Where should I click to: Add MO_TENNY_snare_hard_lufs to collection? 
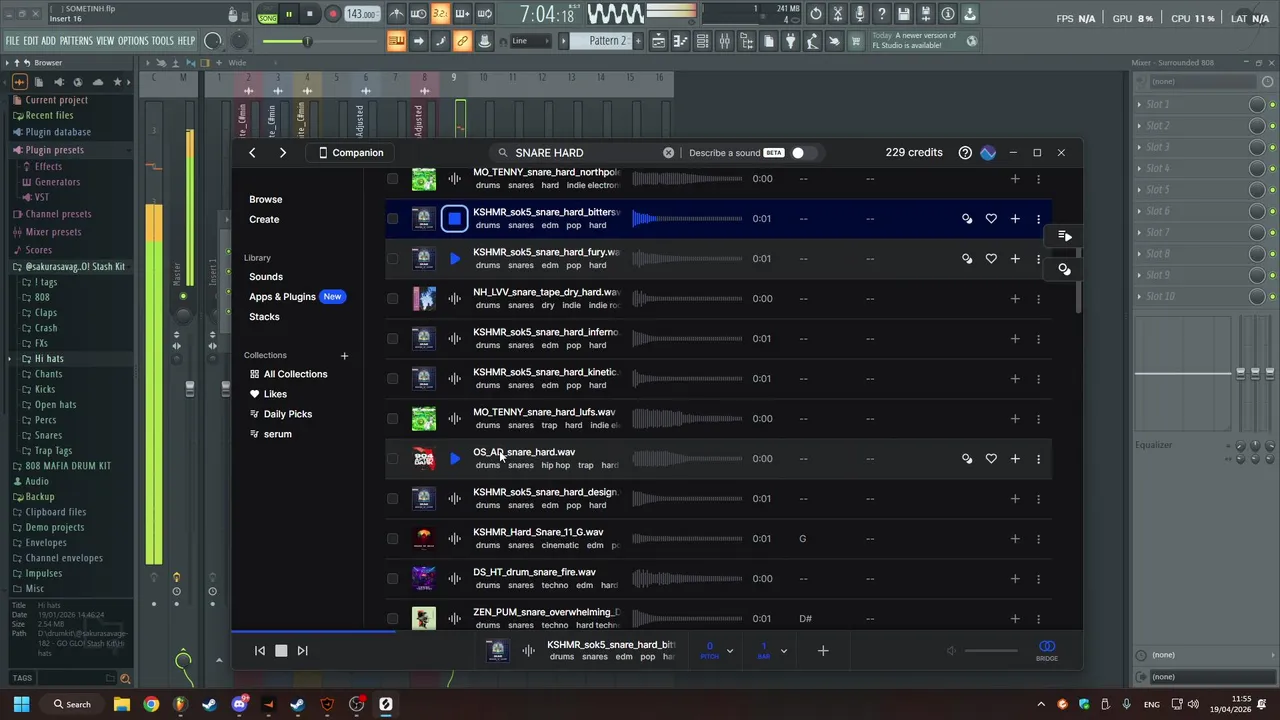[x=1015, y=418]
